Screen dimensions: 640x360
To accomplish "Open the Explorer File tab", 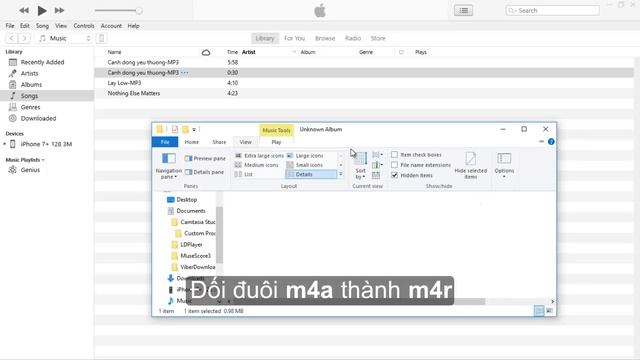I will click(x=165, y=142).
